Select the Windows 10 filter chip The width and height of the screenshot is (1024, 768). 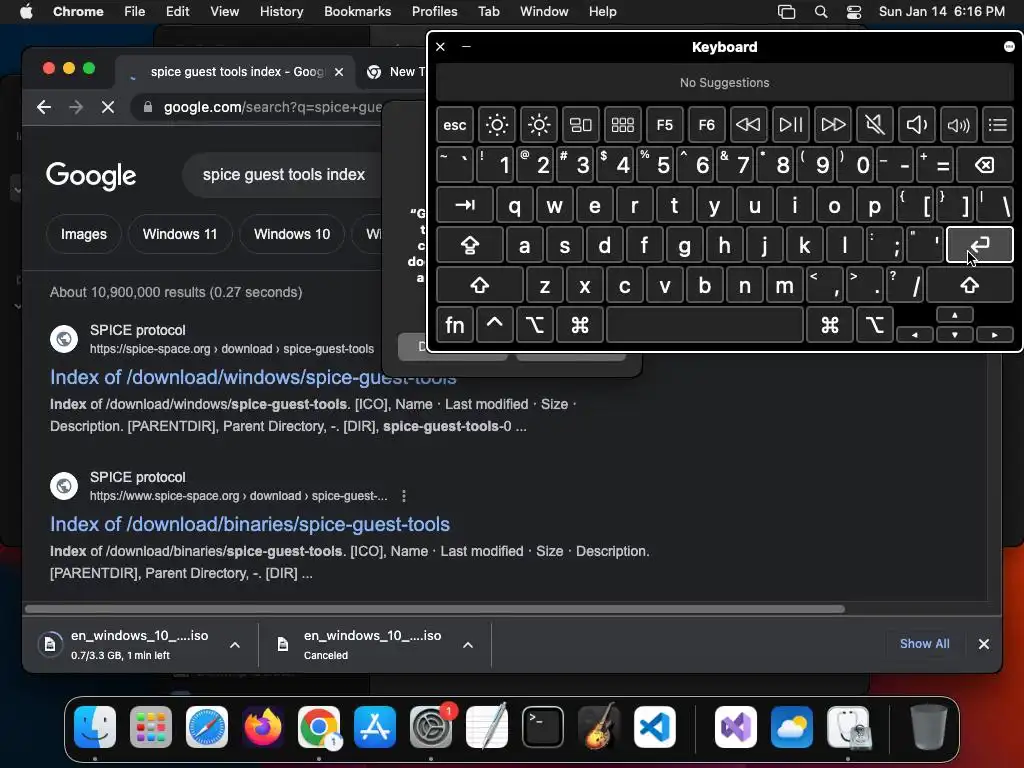pyautogui.click(x=292, y=234)
